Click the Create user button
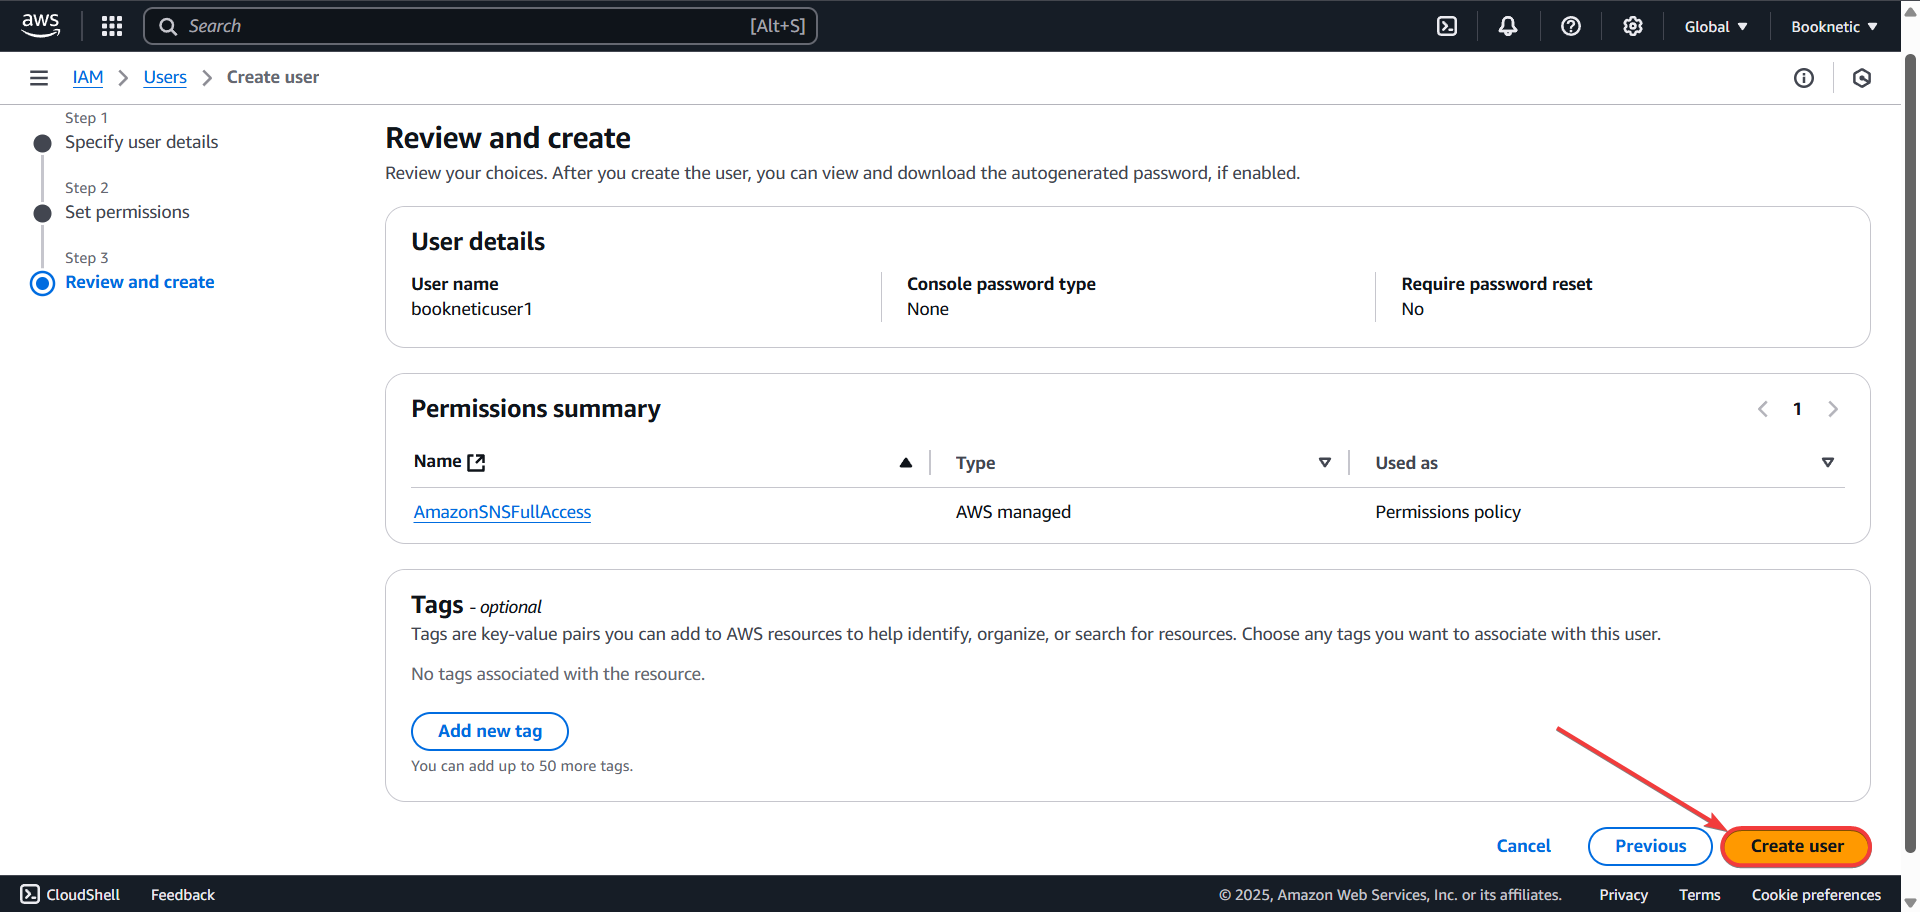 [x=1797, y=846]
